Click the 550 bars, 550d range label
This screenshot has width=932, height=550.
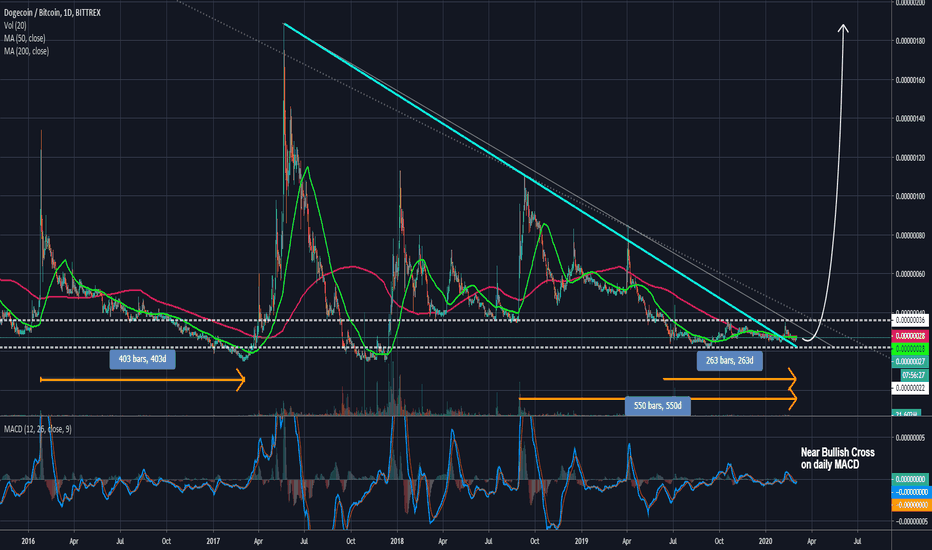[657, 406]
